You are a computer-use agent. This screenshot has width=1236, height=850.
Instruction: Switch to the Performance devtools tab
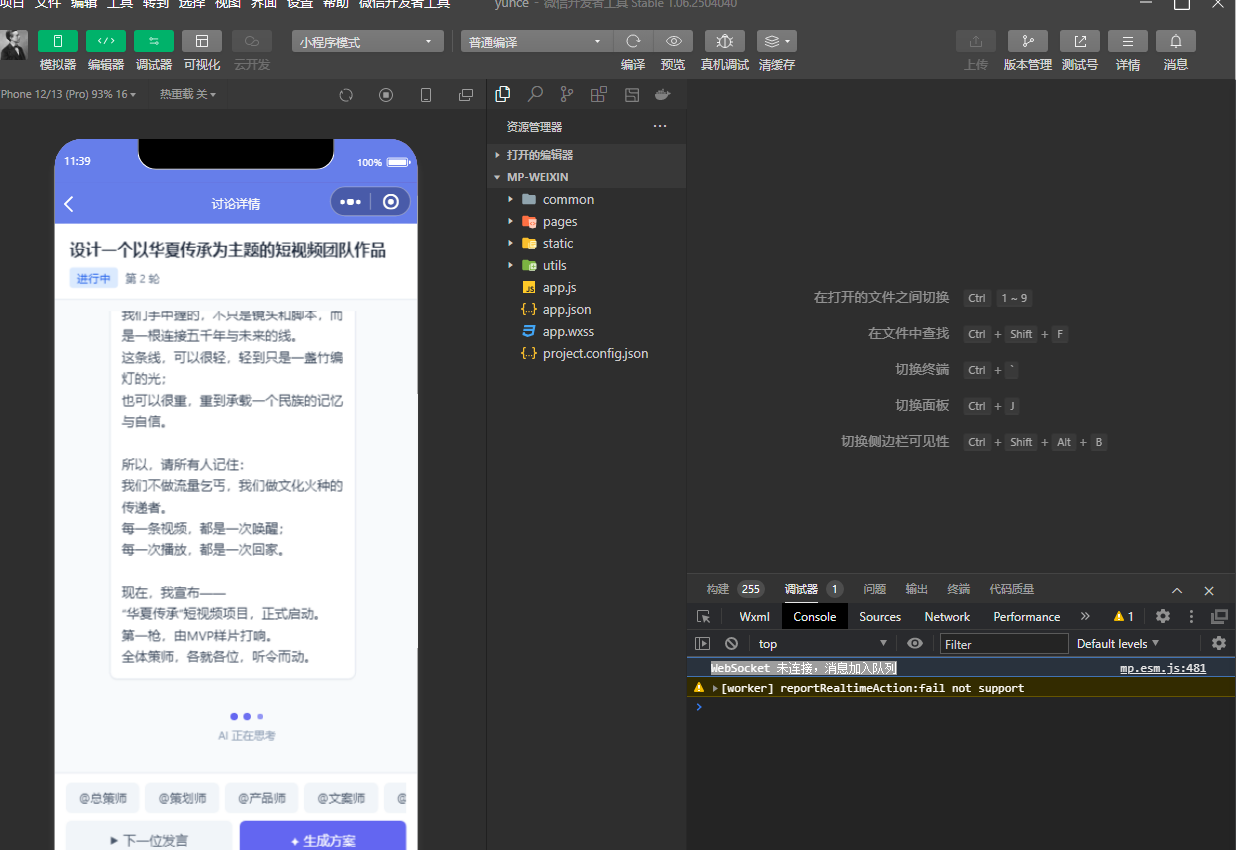click(x=1027, y=616)
